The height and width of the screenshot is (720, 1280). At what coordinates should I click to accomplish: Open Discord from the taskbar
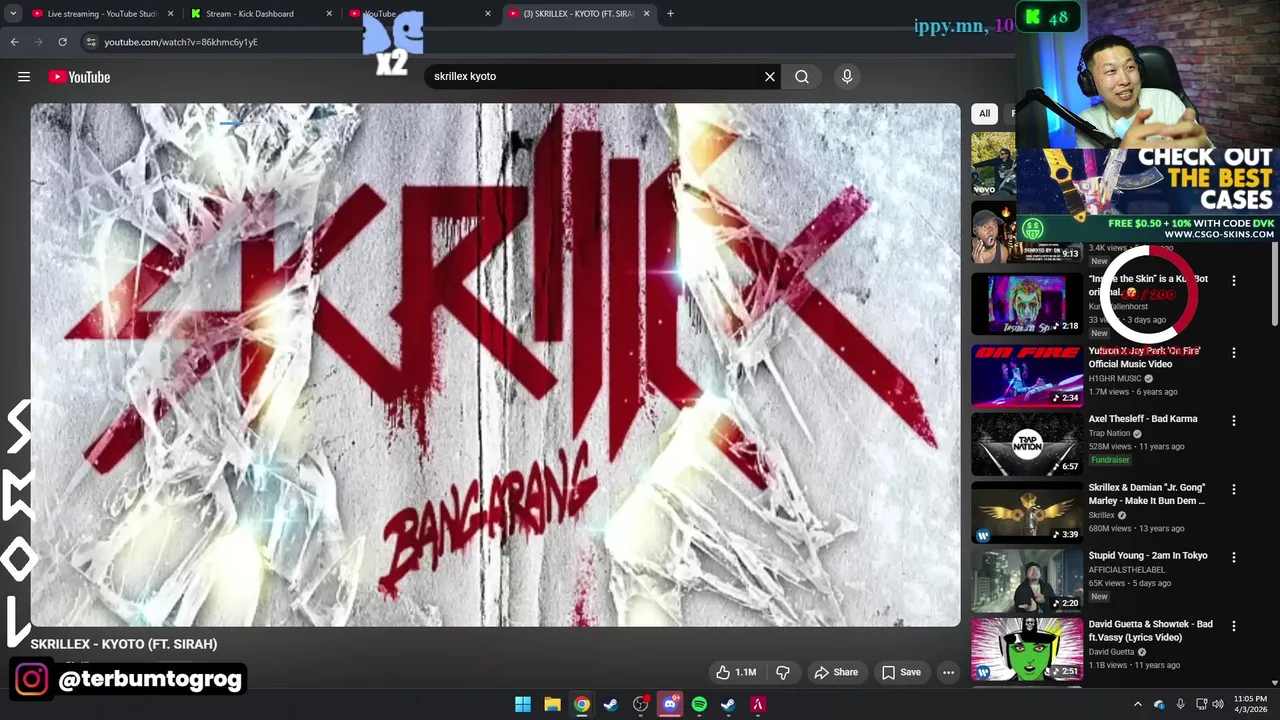point(670,704)
